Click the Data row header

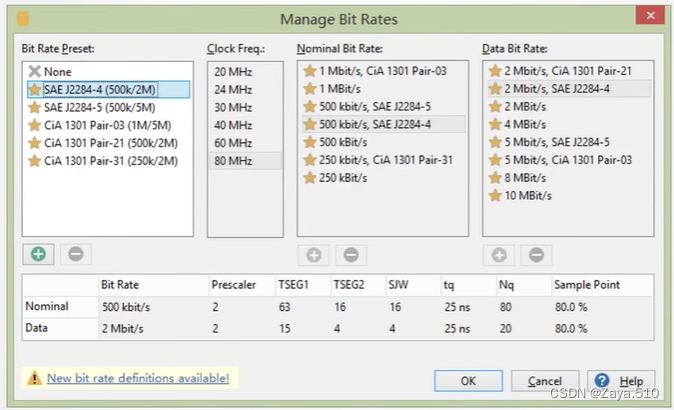click(x=61, y=328)
